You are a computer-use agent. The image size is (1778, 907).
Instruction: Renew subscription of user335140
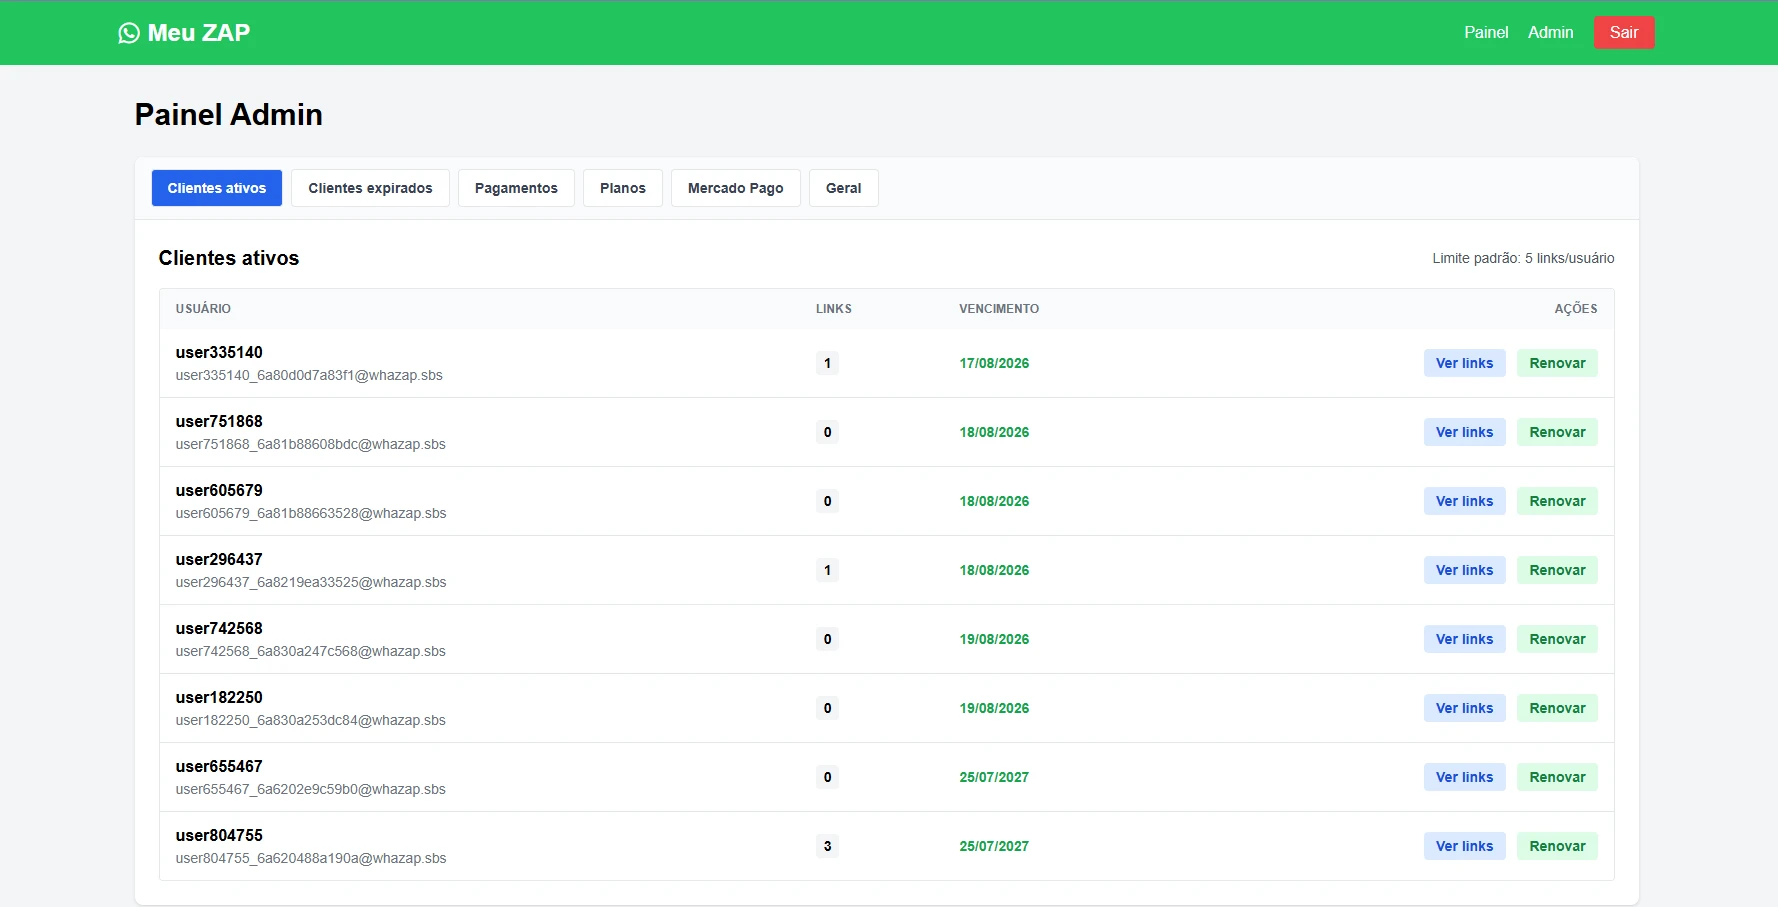(x=1557, y=363)
